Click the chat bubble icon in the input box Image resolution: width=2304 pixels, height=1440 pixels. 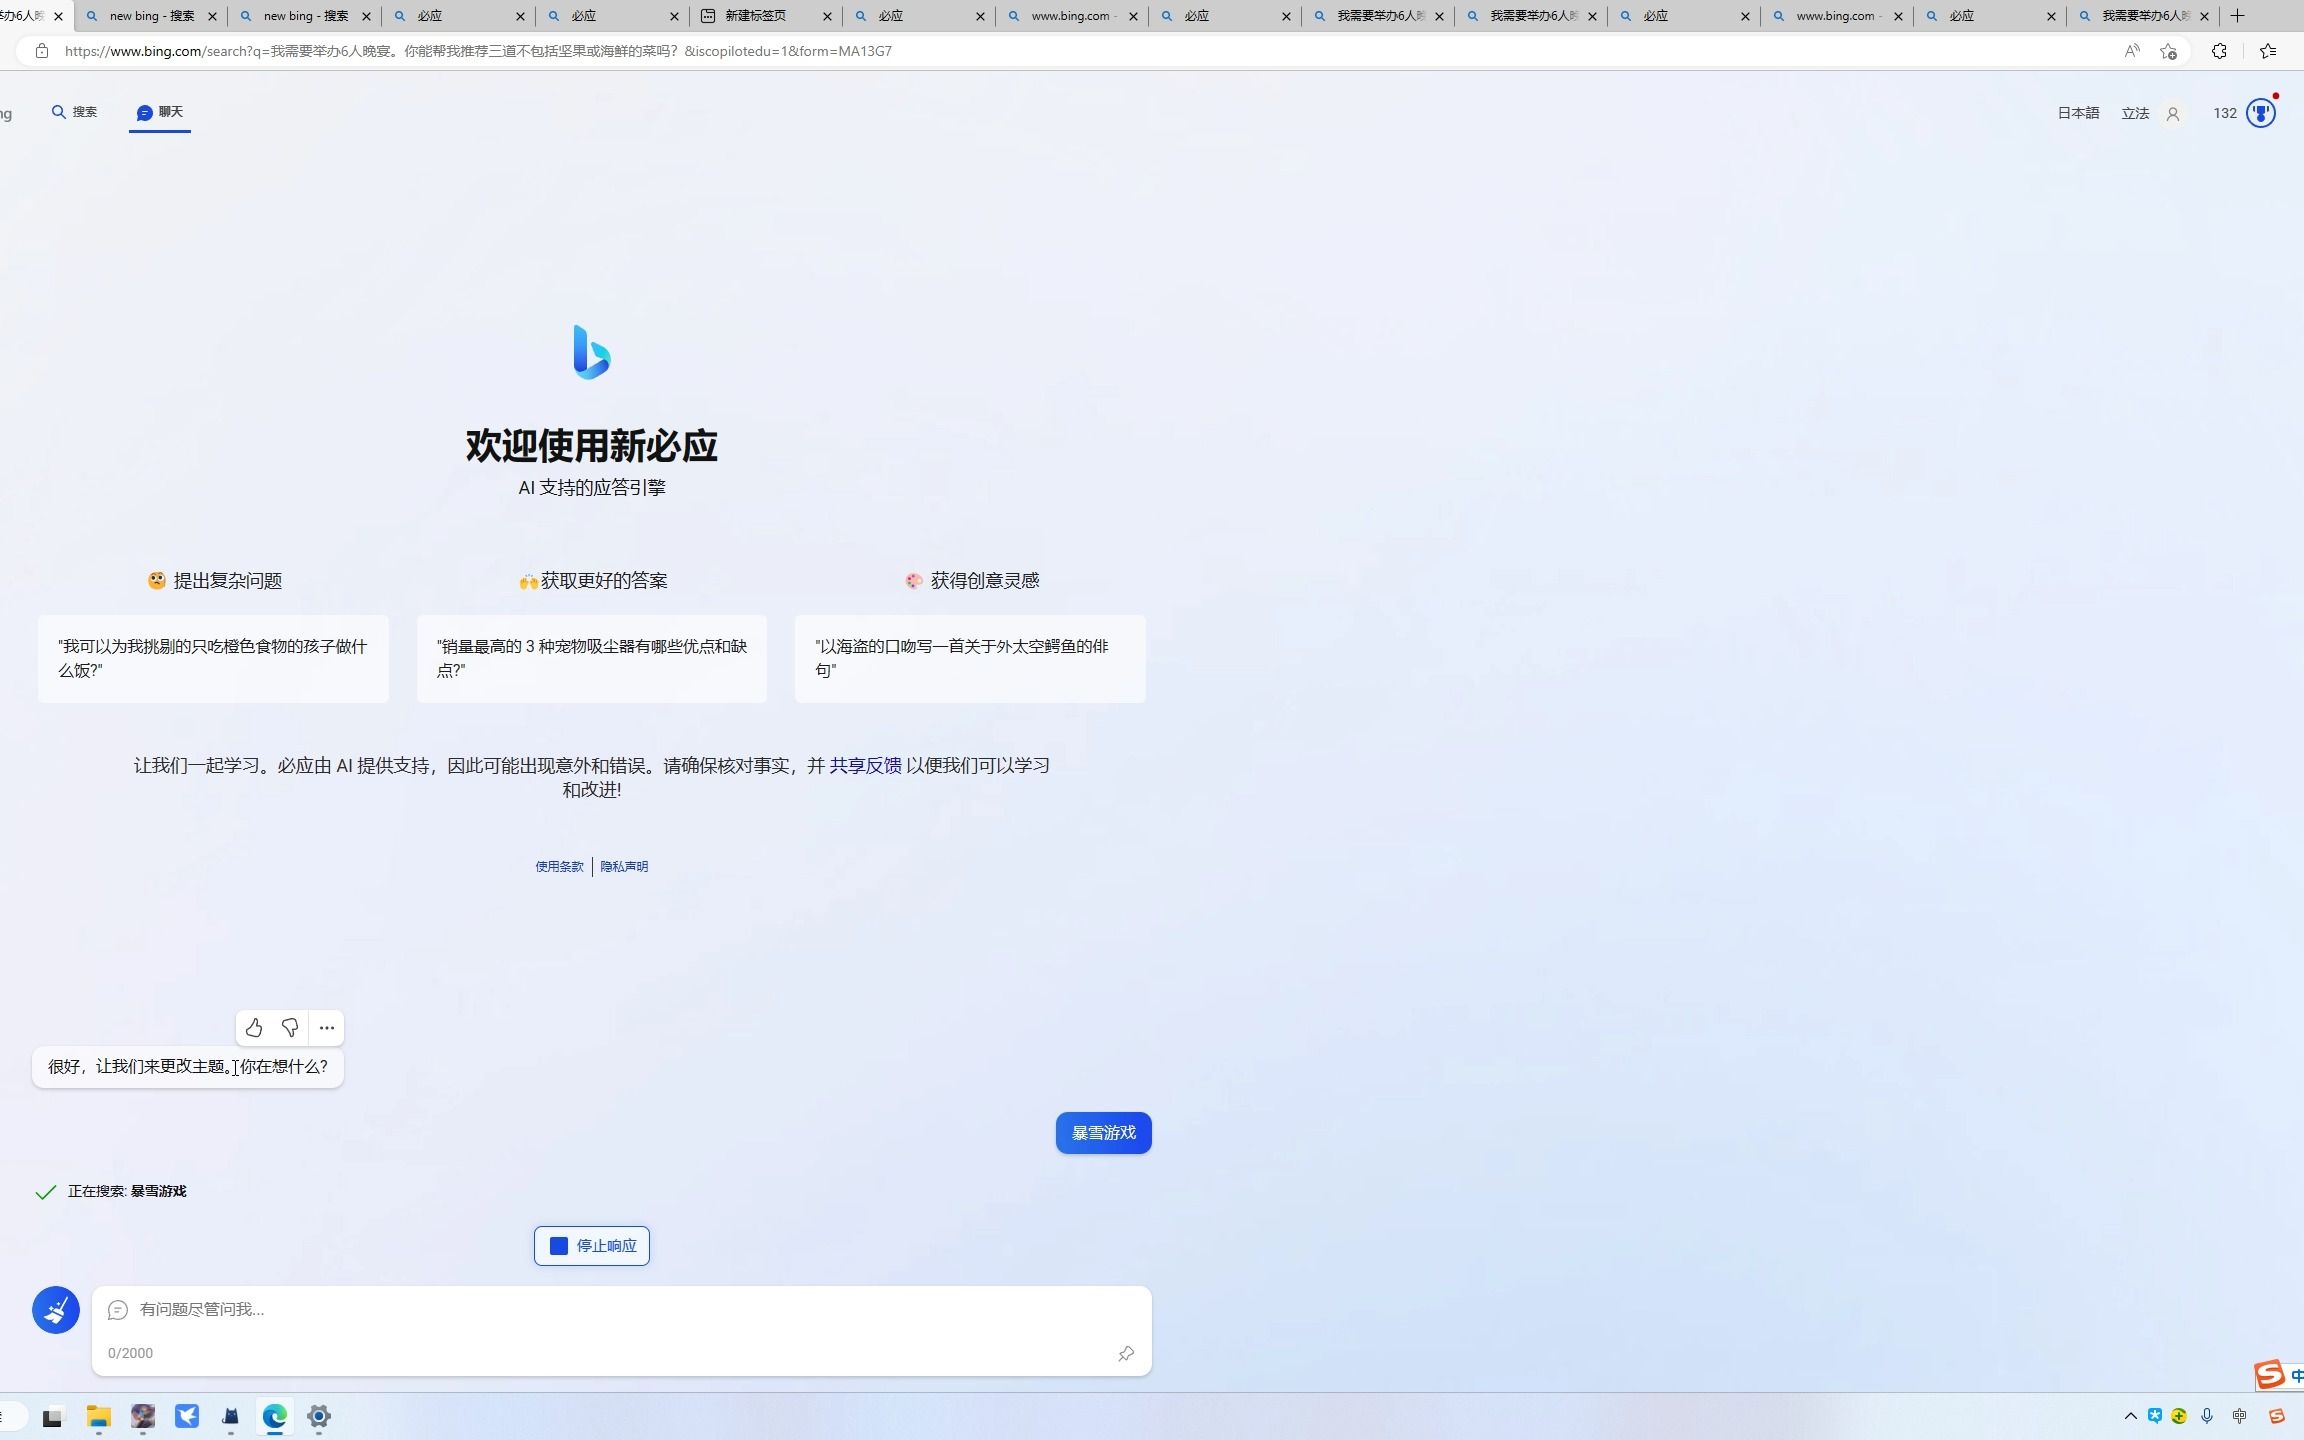pyautogui.click(x=118, y=1310)
